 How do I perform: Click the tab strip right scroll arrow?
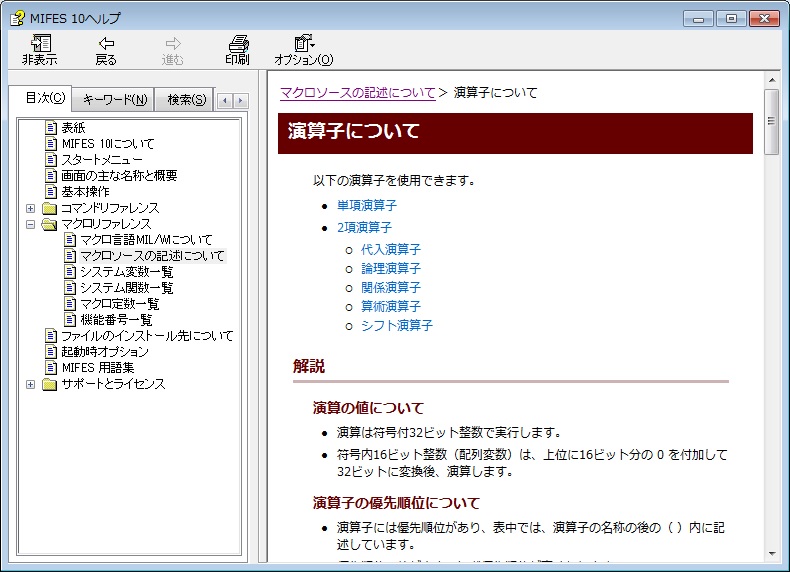241,100
